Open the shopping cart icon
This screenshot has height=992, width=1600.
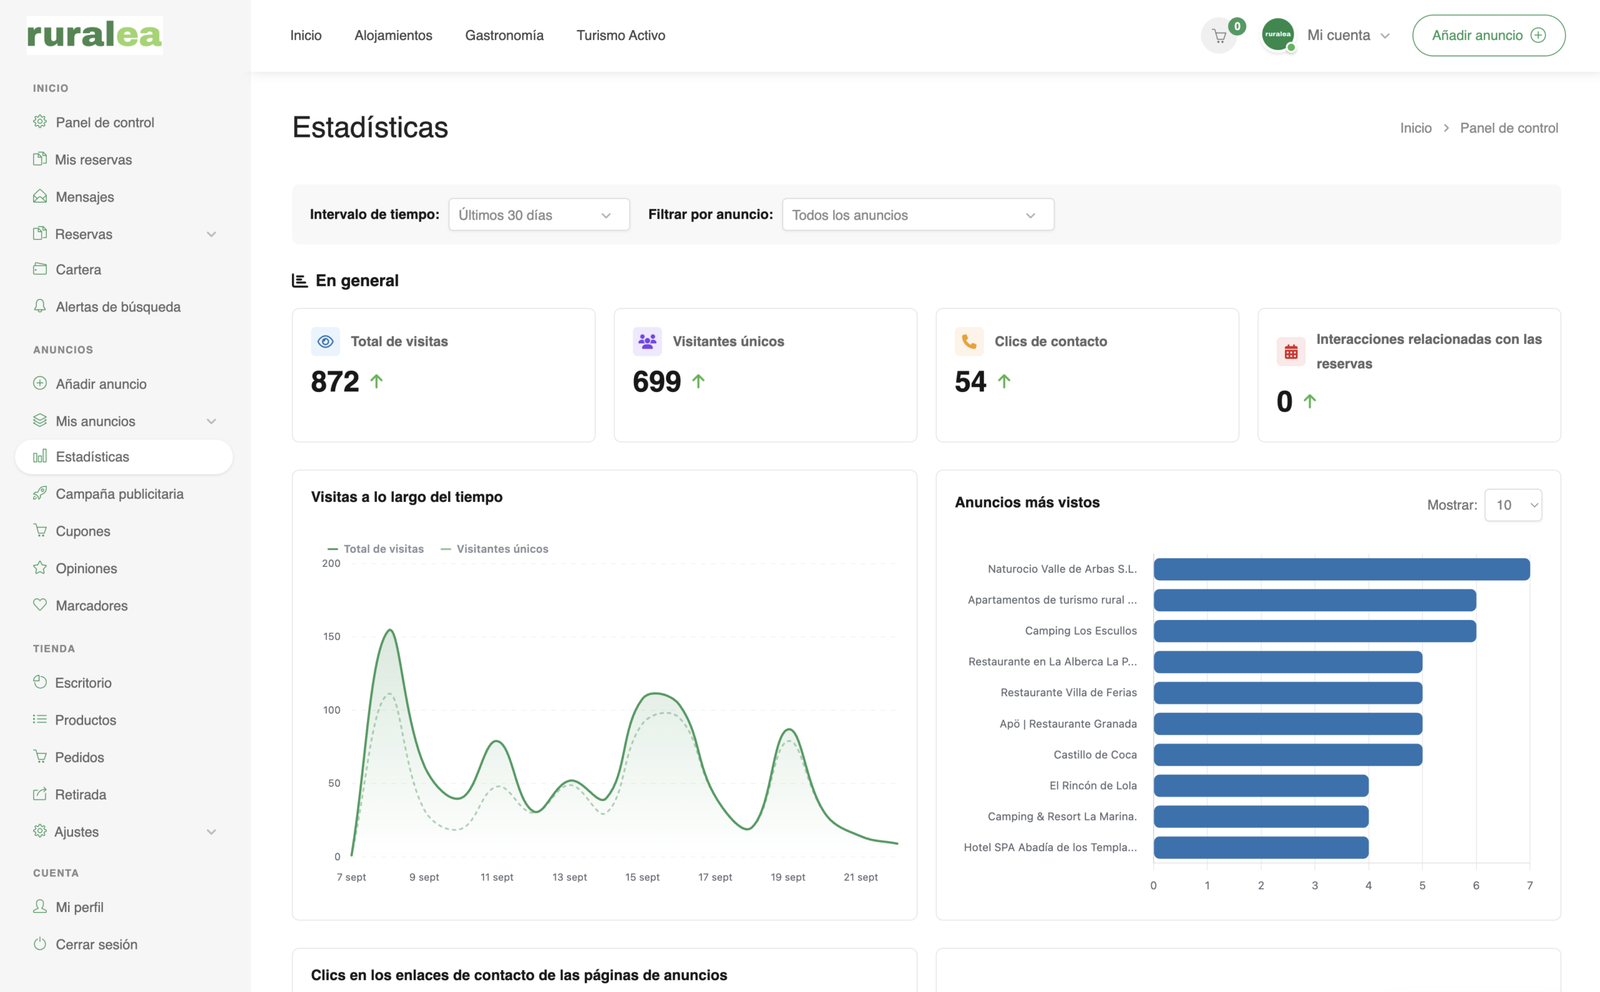1219,36
